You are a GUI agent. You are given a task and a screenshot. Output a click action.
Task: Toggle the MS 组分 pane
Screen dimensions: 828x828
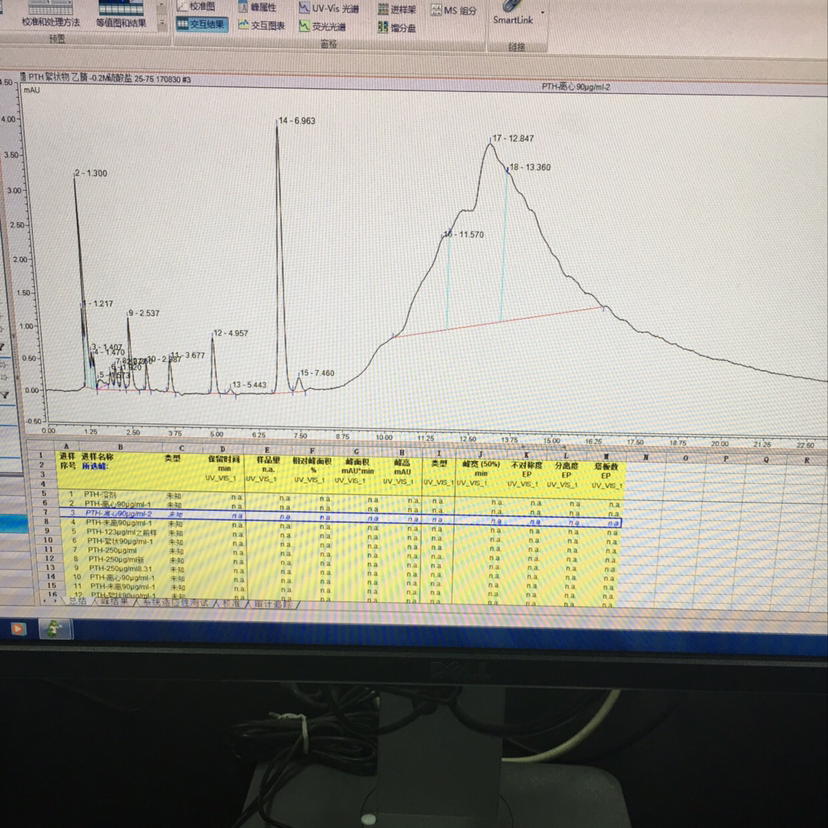click(454, 10)
